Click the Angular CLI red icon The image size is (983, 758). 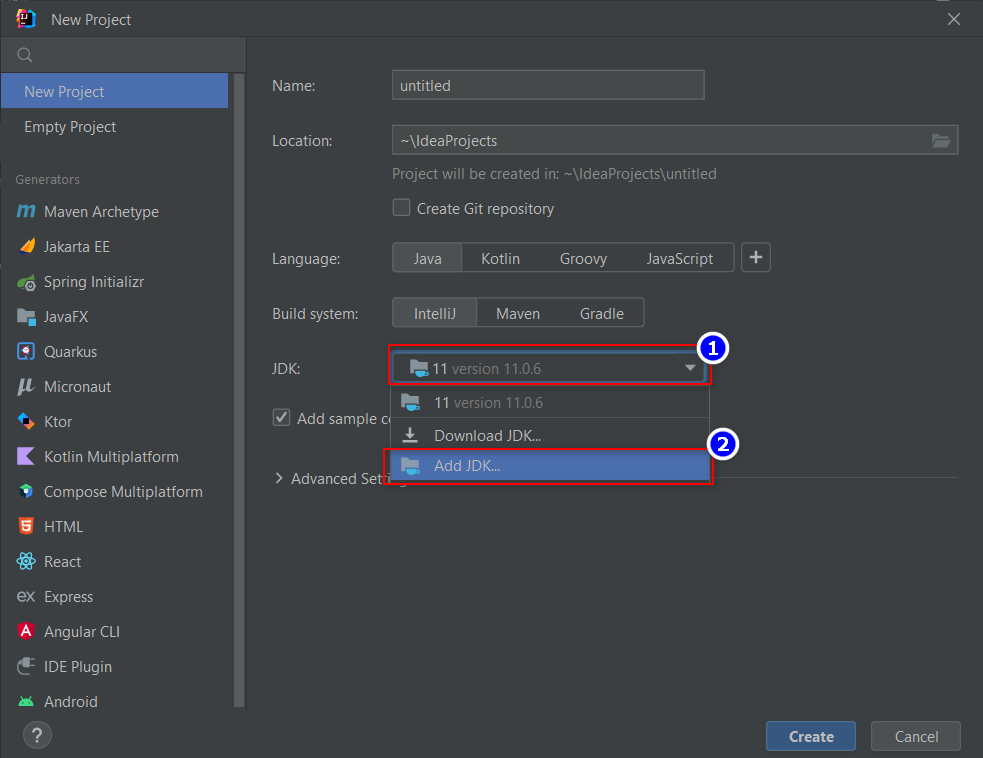[26, 631]
